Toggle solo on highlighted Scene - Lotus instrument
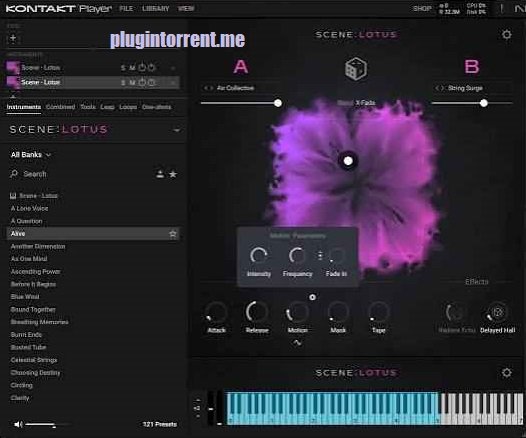The height and width of the screenshot is (438, 526). (123, 83)
